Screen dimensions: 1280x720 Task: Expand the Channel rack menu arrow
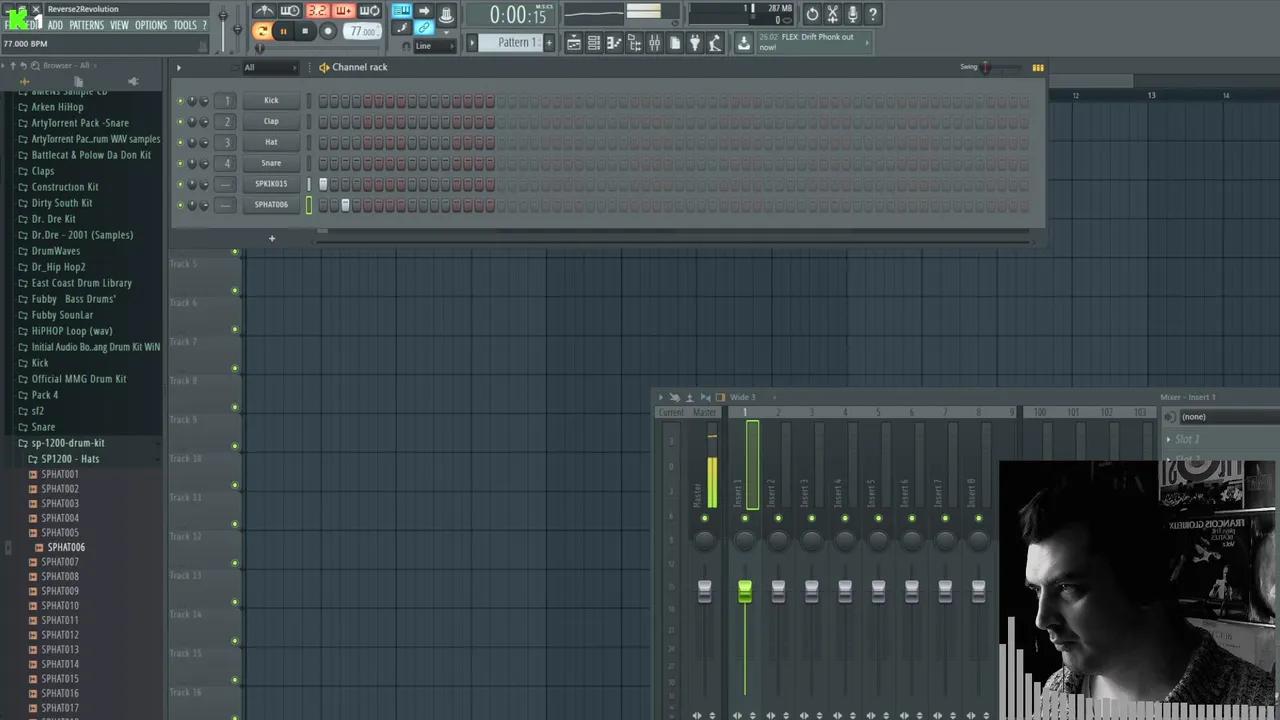(179, 67)
